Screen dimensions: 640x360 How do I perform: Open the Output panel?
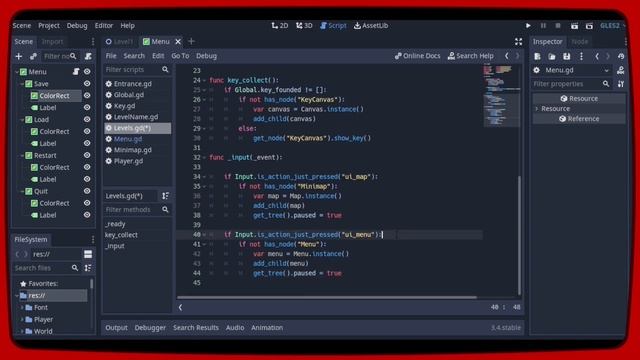(116, 328)
